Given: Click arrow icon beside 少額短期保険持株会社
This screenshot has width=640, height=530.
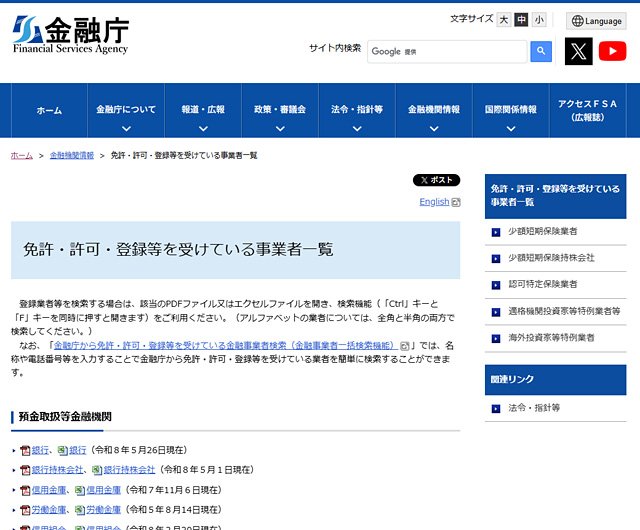Looking at the screenshot, I should [x=496, y=259].
